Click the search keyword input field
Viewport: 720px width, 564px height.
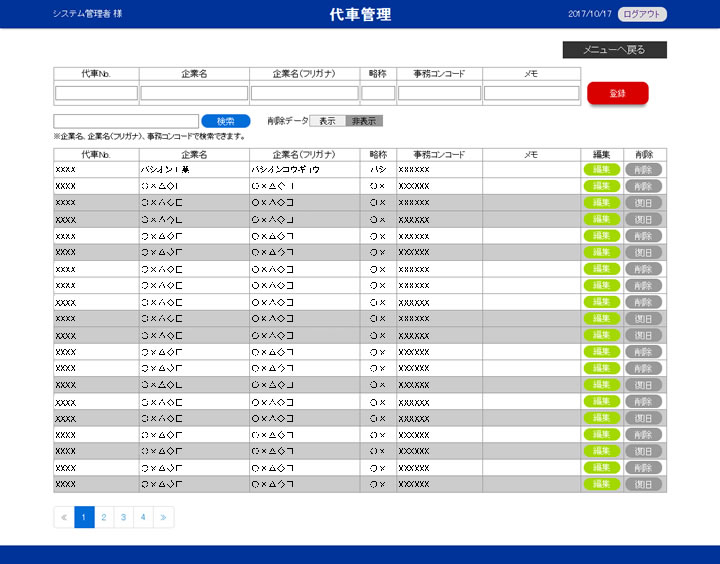click(126, 121)
